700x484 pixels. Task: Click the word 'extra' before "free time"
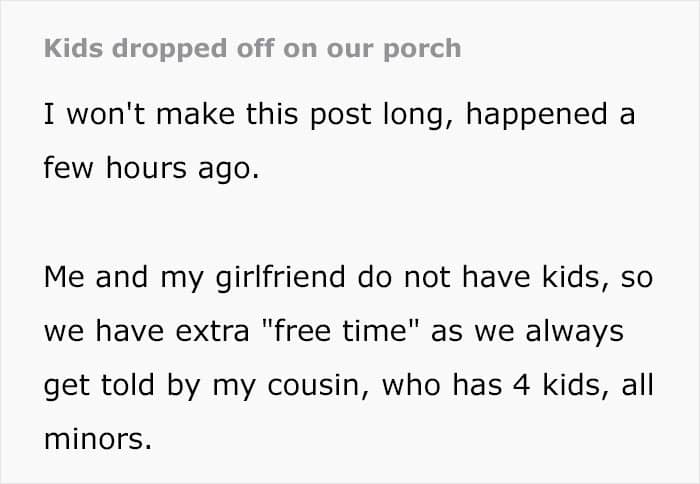pos(212,332)
